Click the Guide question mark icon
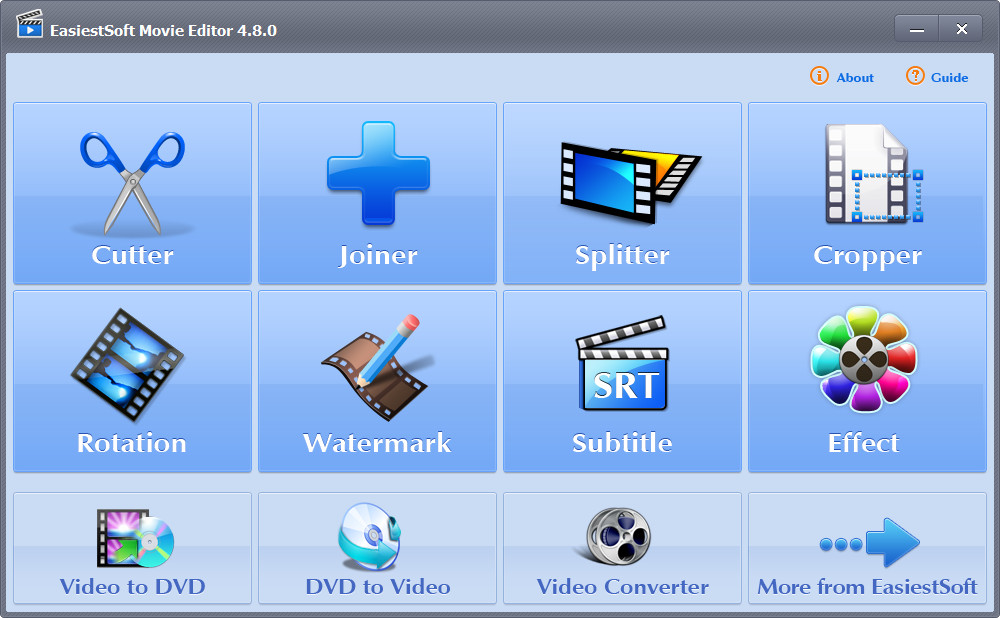 915,76
